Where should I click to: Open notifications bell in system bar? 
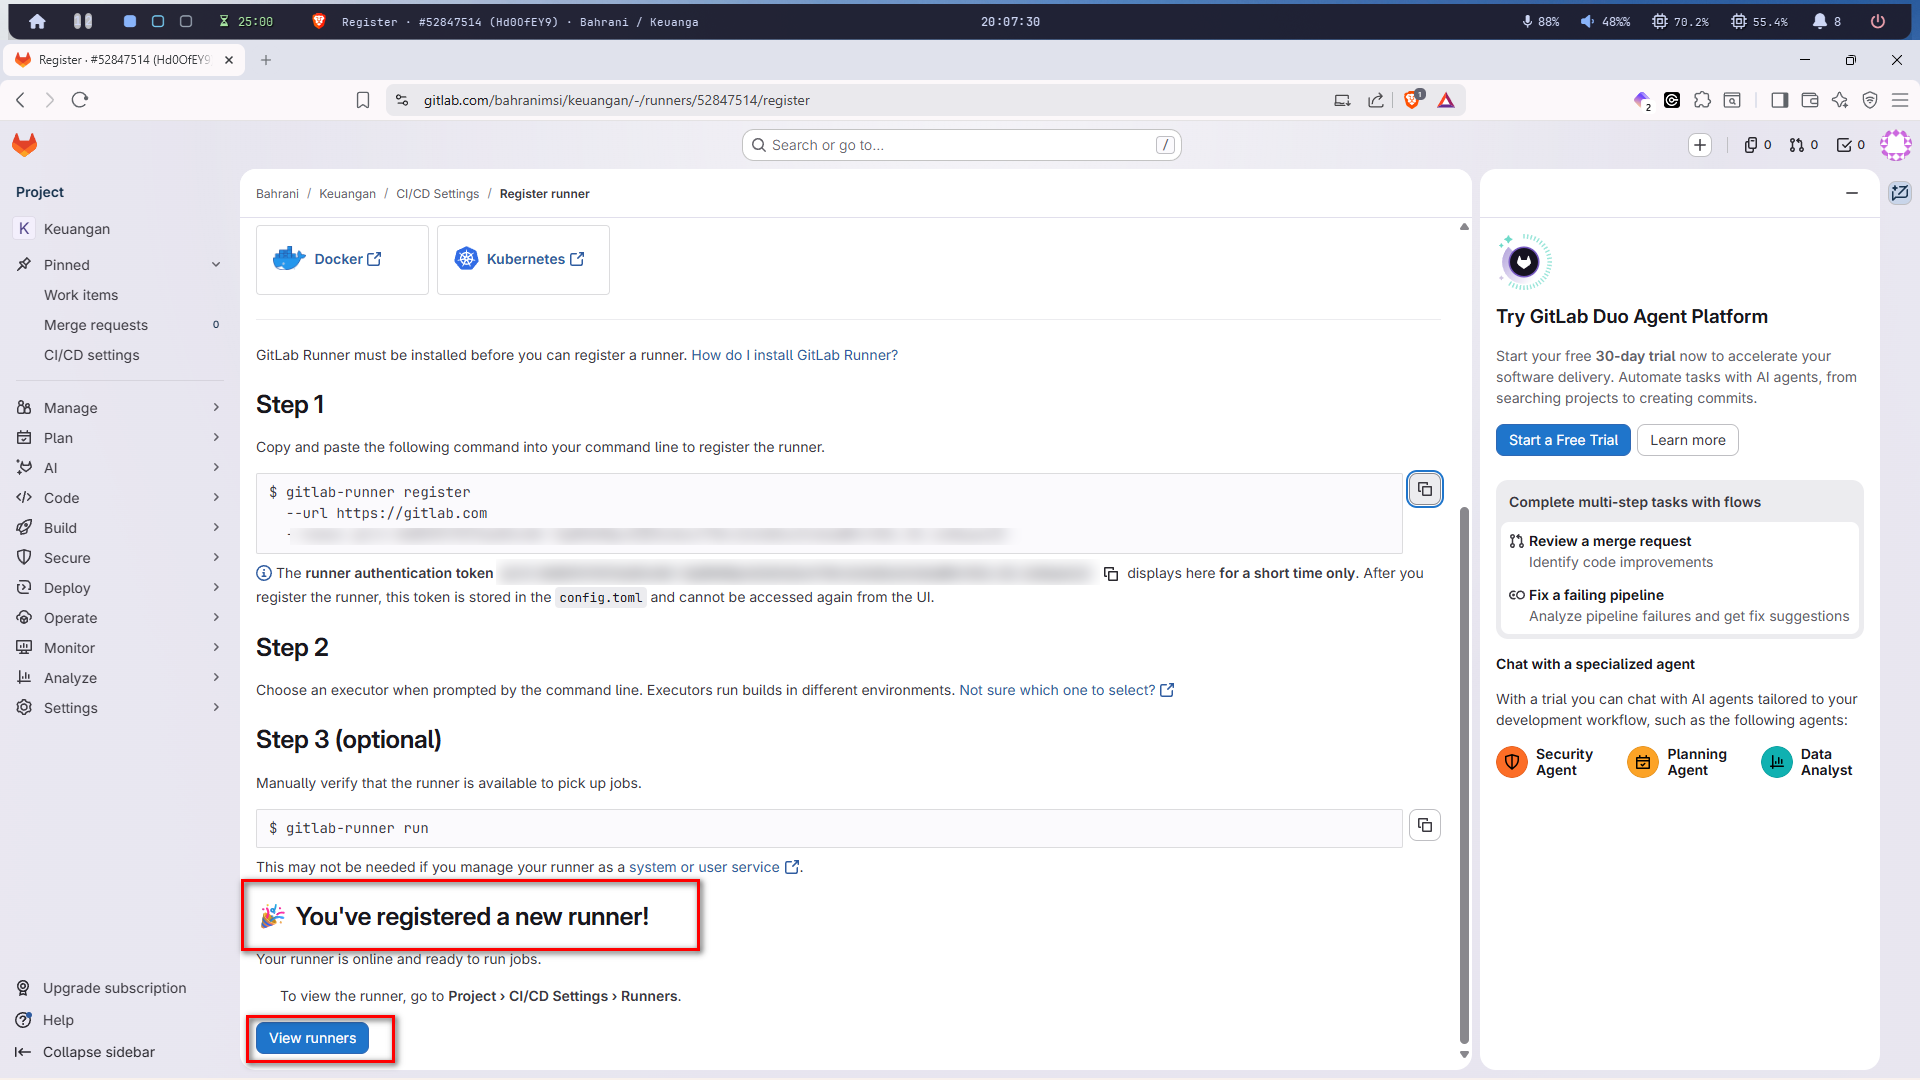point(1820,21)
